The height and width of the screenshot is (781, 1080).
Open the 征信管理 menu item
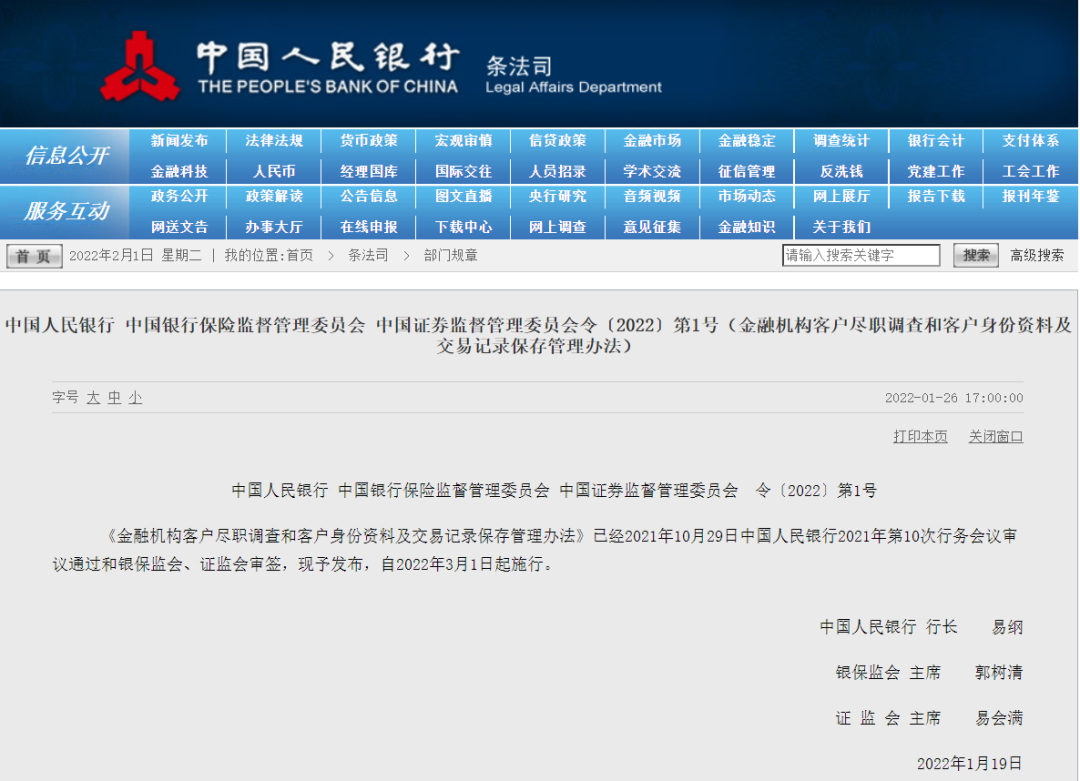click(746, 170)
